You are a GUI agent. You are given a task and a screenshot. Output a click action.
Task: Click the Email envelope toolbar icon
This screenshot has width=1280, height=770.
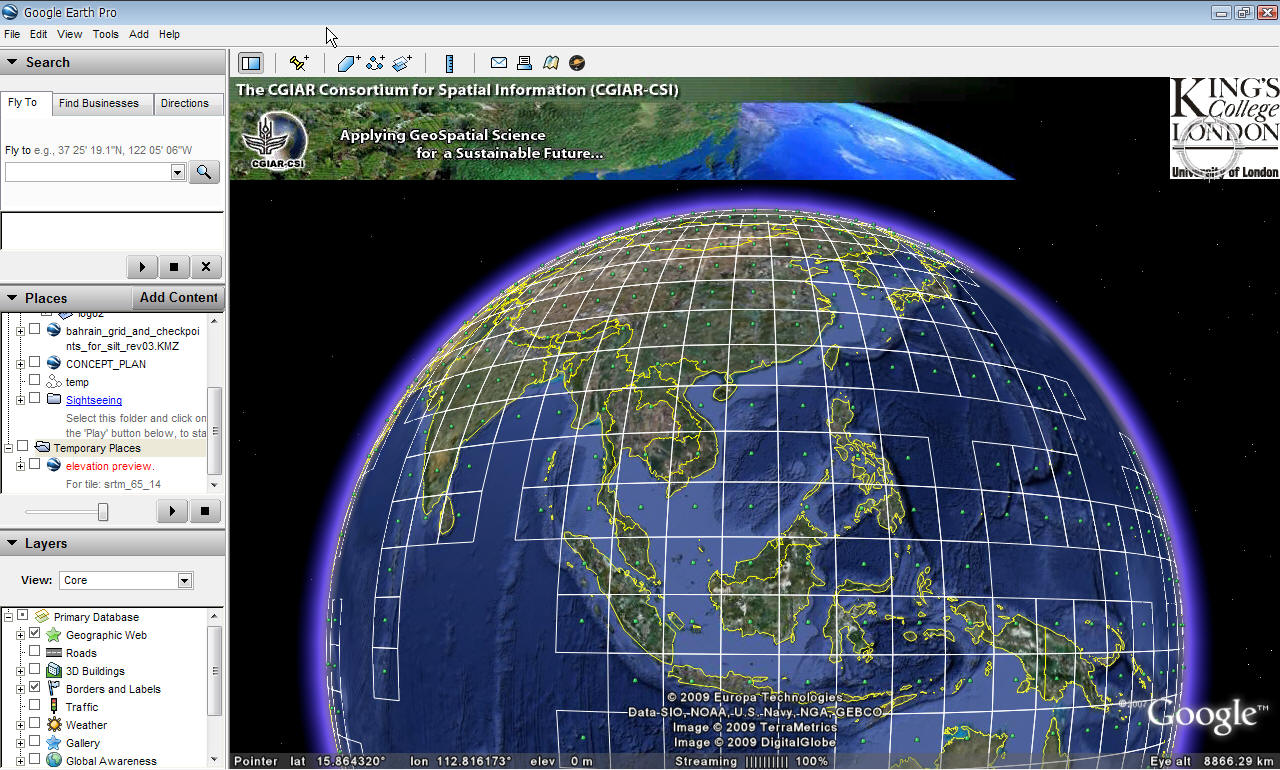click(498, 63)
